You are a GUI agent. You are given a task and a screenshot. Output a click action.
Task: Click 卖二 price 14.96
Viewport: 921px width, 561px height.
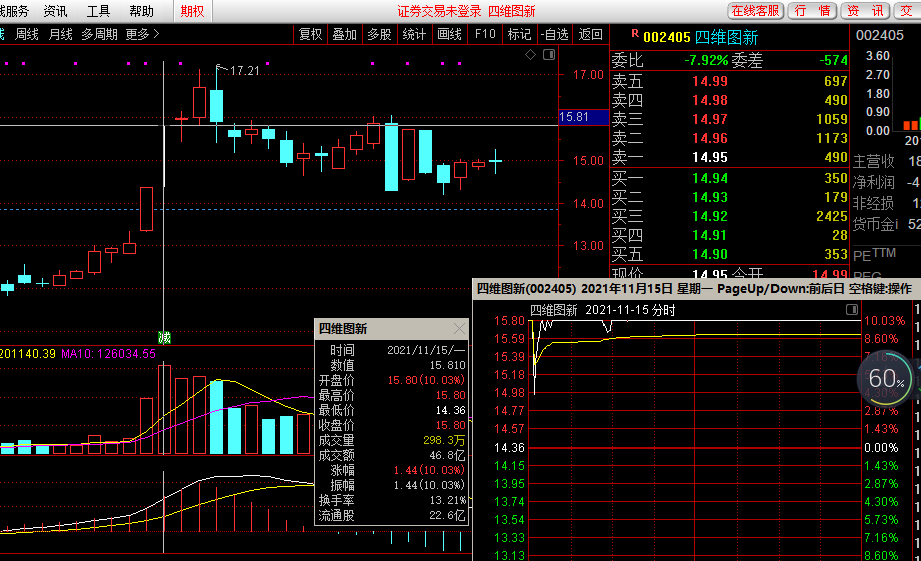pyautogui.click(x=710, y=139)
